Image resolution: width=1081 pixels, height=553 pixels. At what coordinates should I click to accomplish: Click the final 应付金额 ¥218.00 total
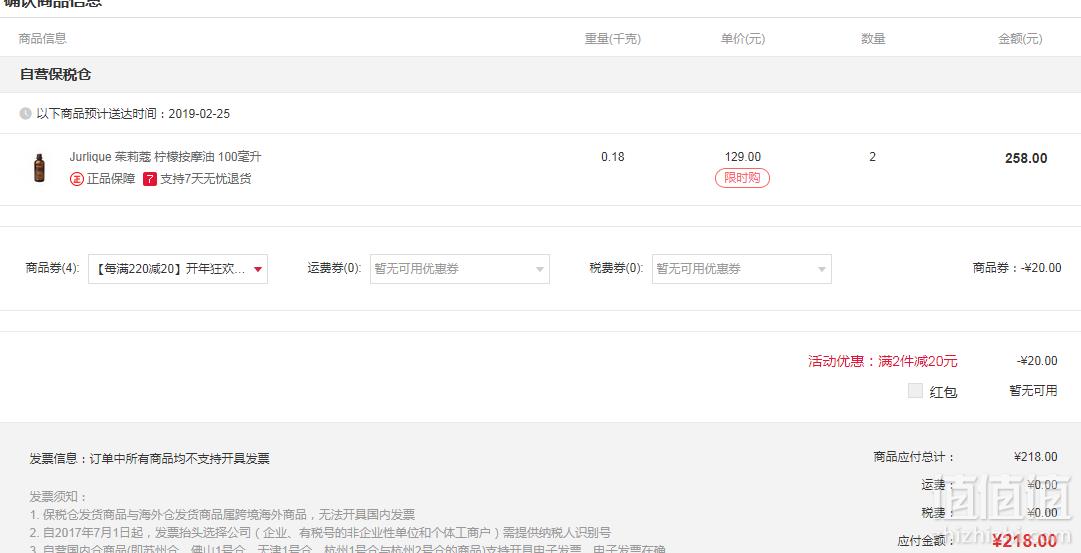[x=1024, y=541]
